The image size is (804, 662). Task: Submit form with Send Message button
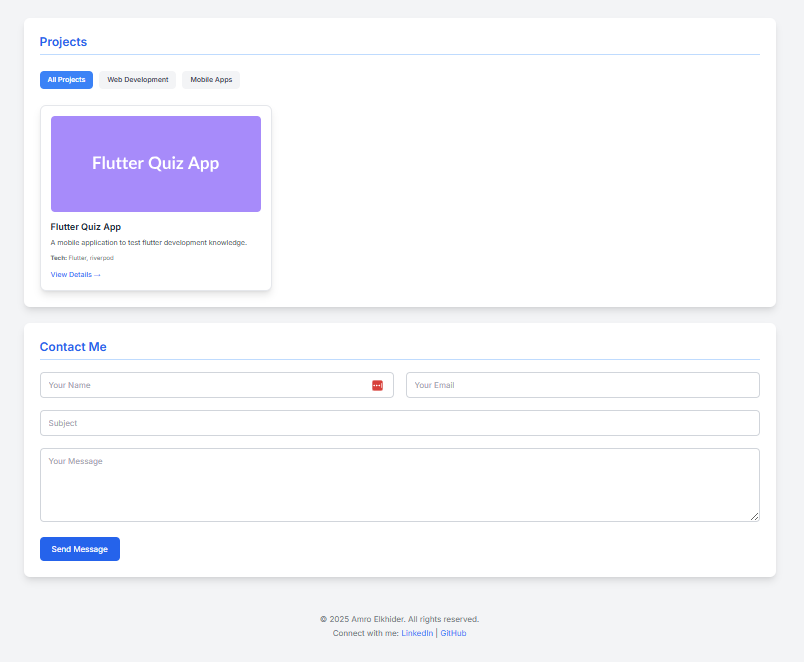click(80, 549)
